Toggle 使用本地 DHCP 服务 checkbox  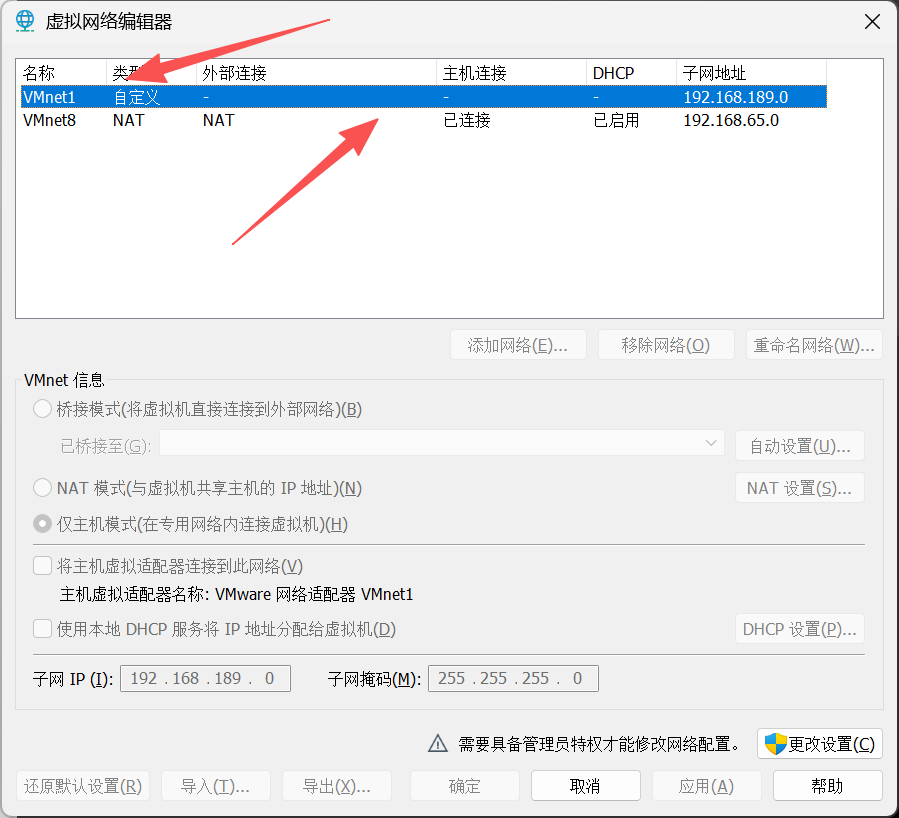click(42, 629)
